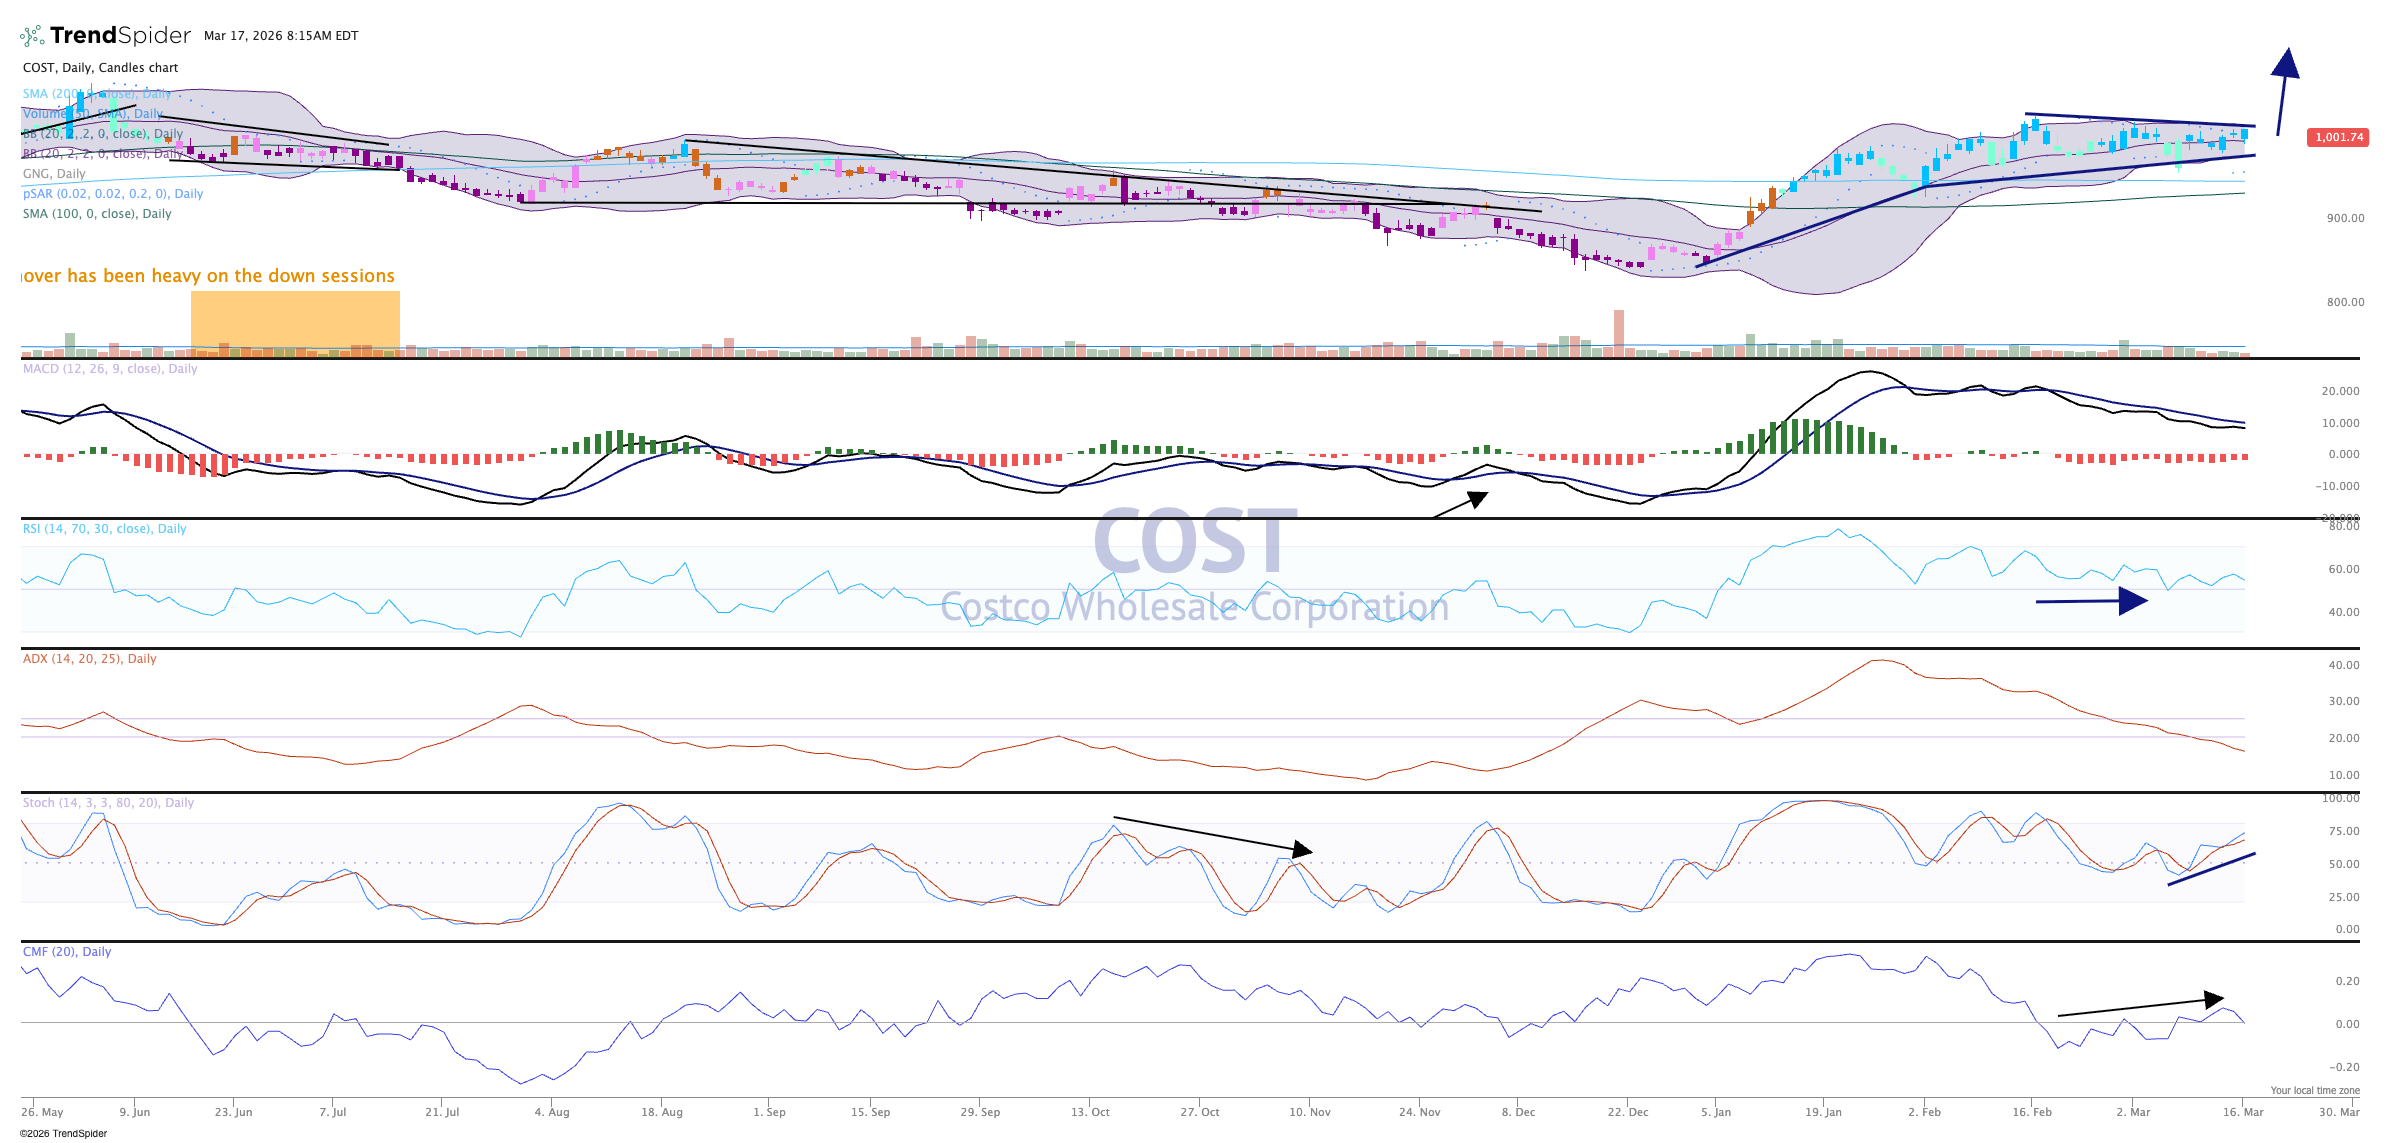Click the GNG, Daily indicator label

tap(54, 174)
